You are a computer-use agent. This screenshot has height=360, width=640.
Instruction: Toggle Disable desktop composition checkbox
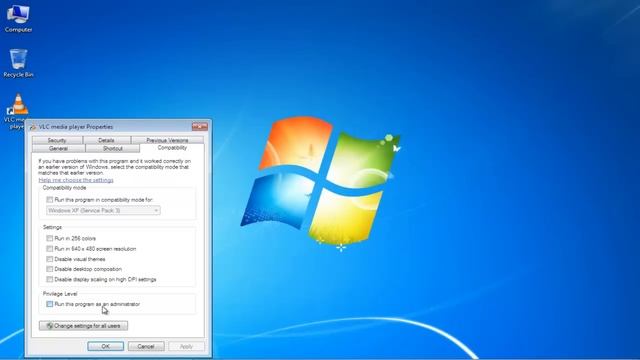coord(49,269)
